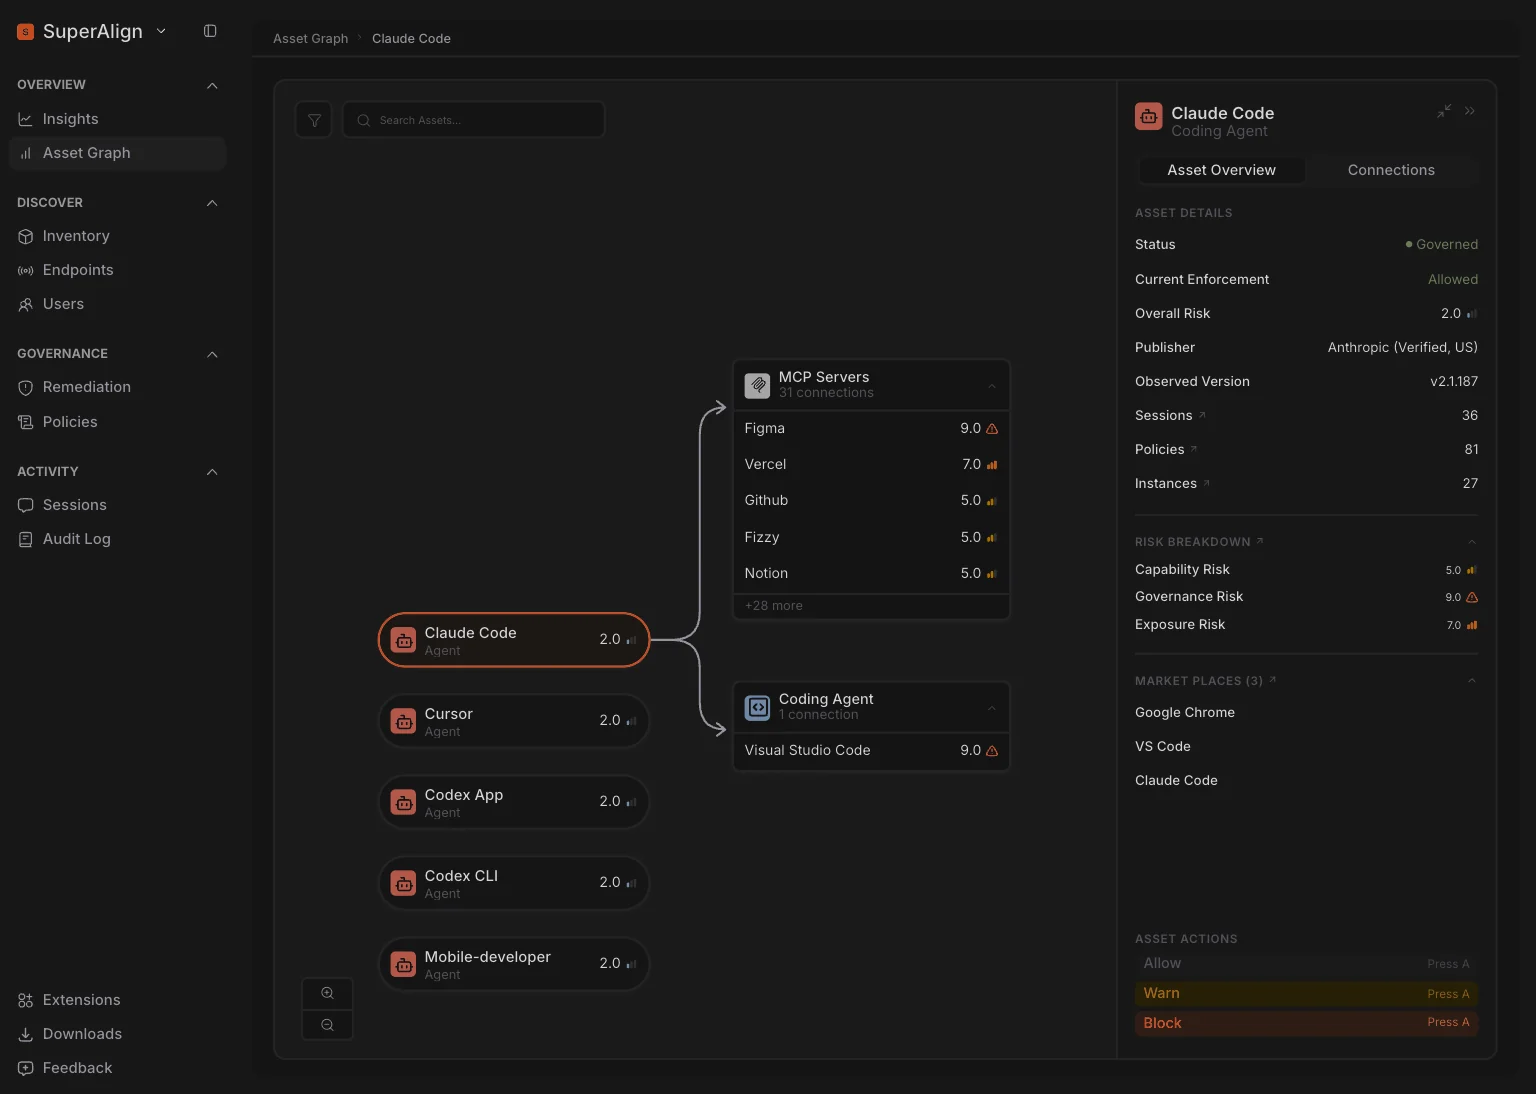Open the SuperAlign workspace dropdown
Image resolution: width=1536 pixels, height=1094 pixels.
[x=161, y=31]
